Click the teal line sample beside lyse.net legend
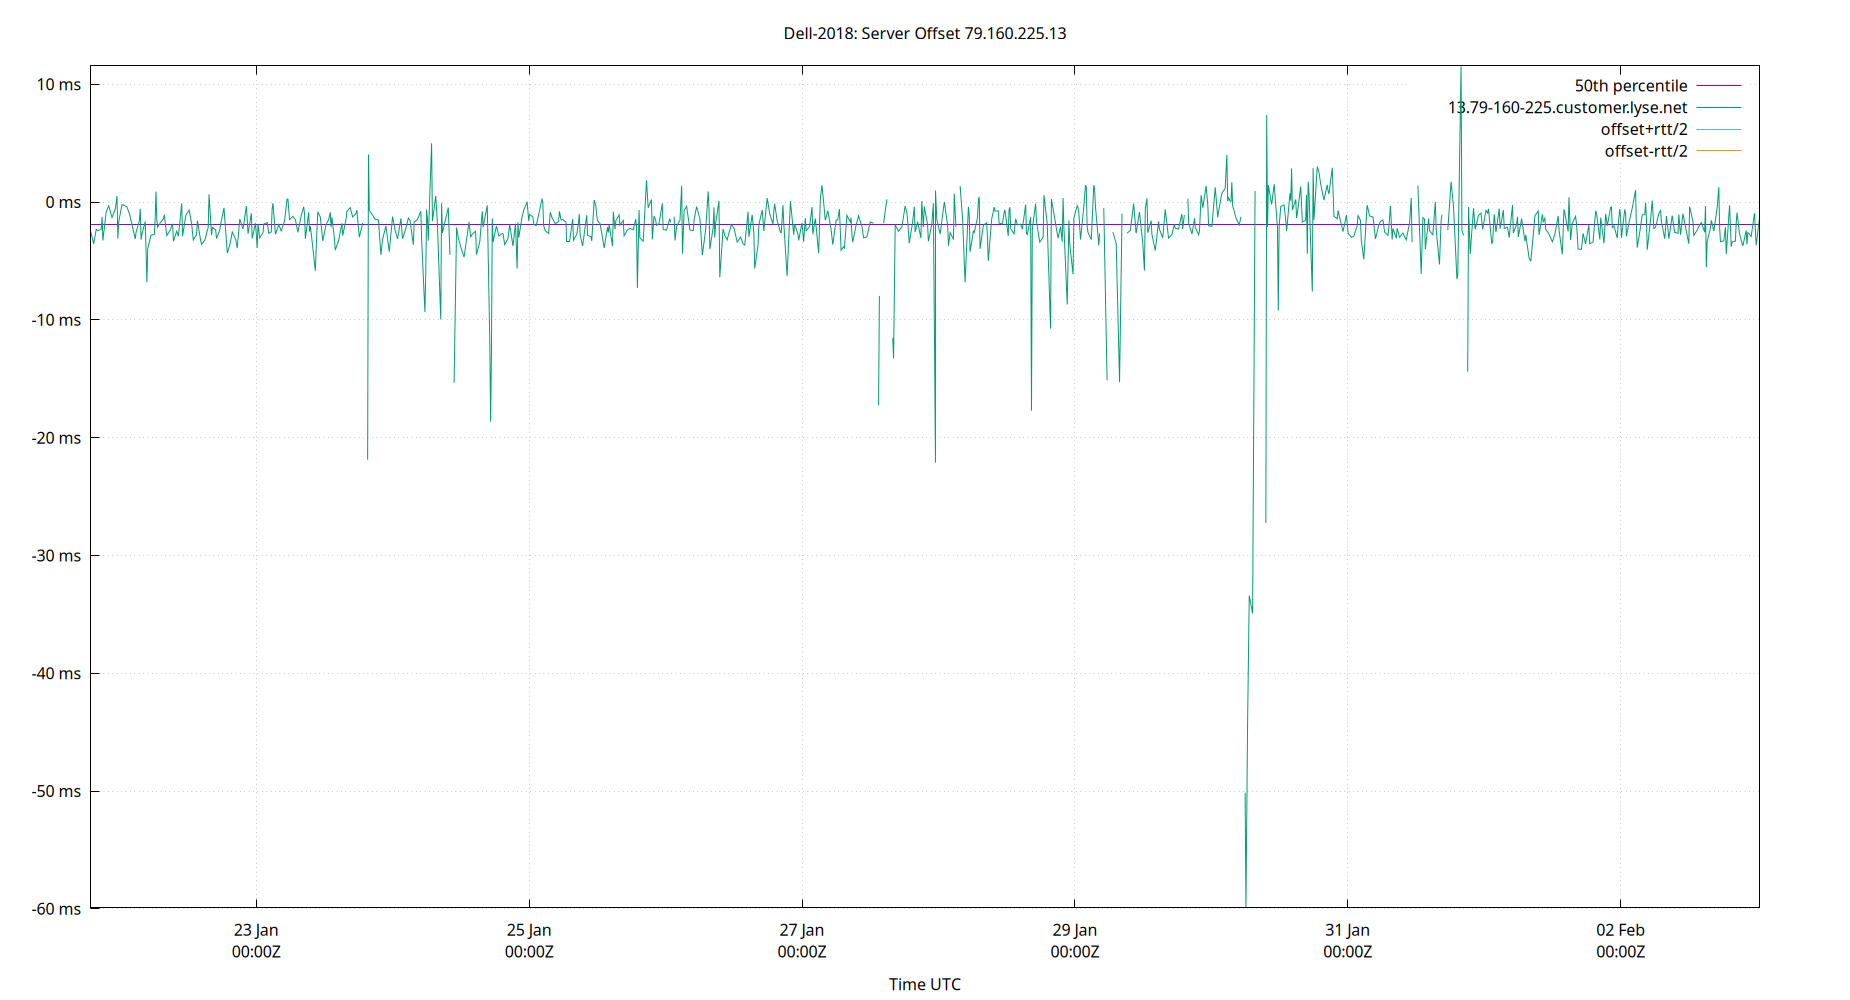This screenshot has height=1000, width=1850. click(1718, 107)
